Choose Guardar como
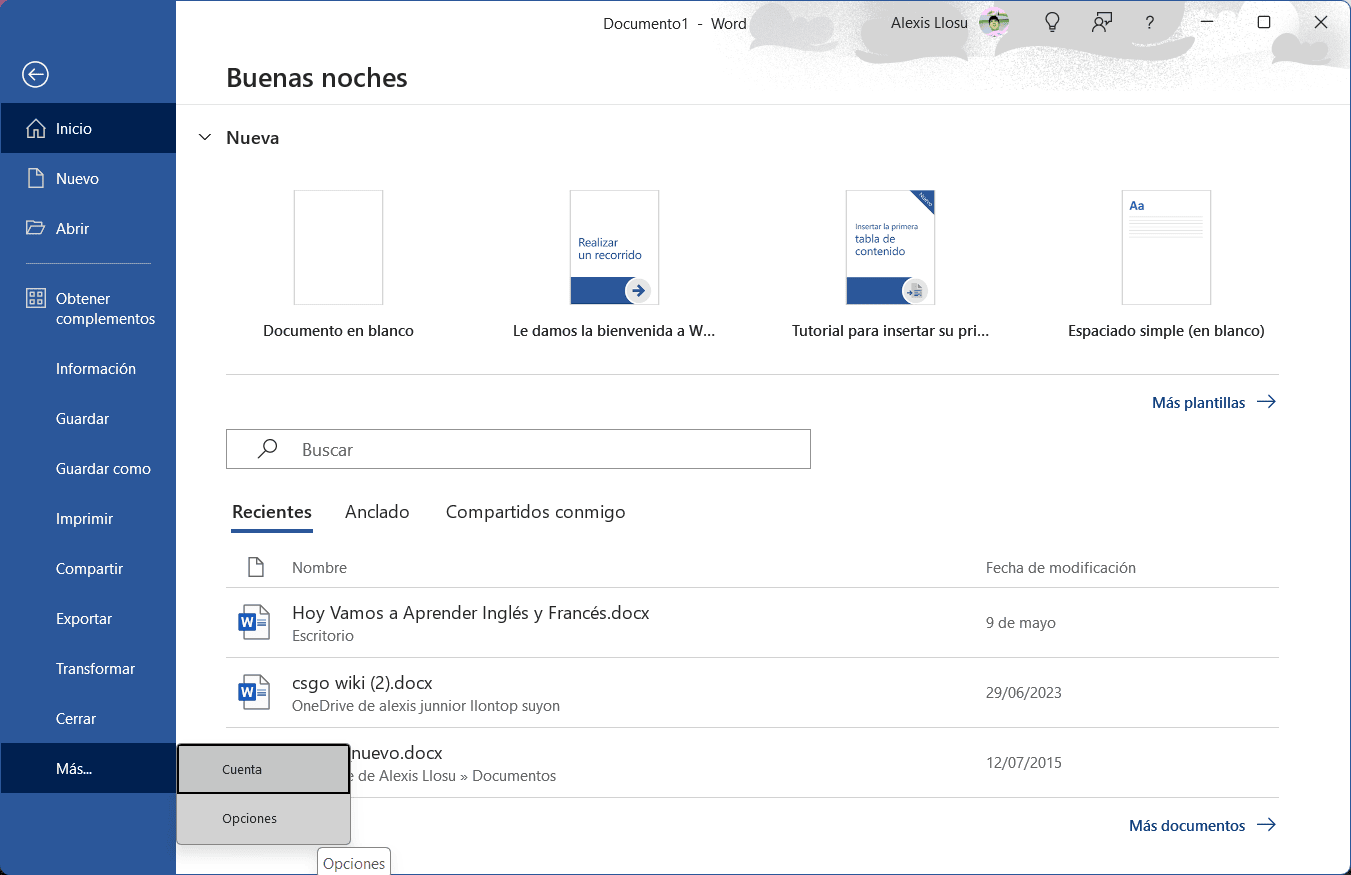This screenshot has height=875, width=1351. pyautogui.click(x=88, y=468)
